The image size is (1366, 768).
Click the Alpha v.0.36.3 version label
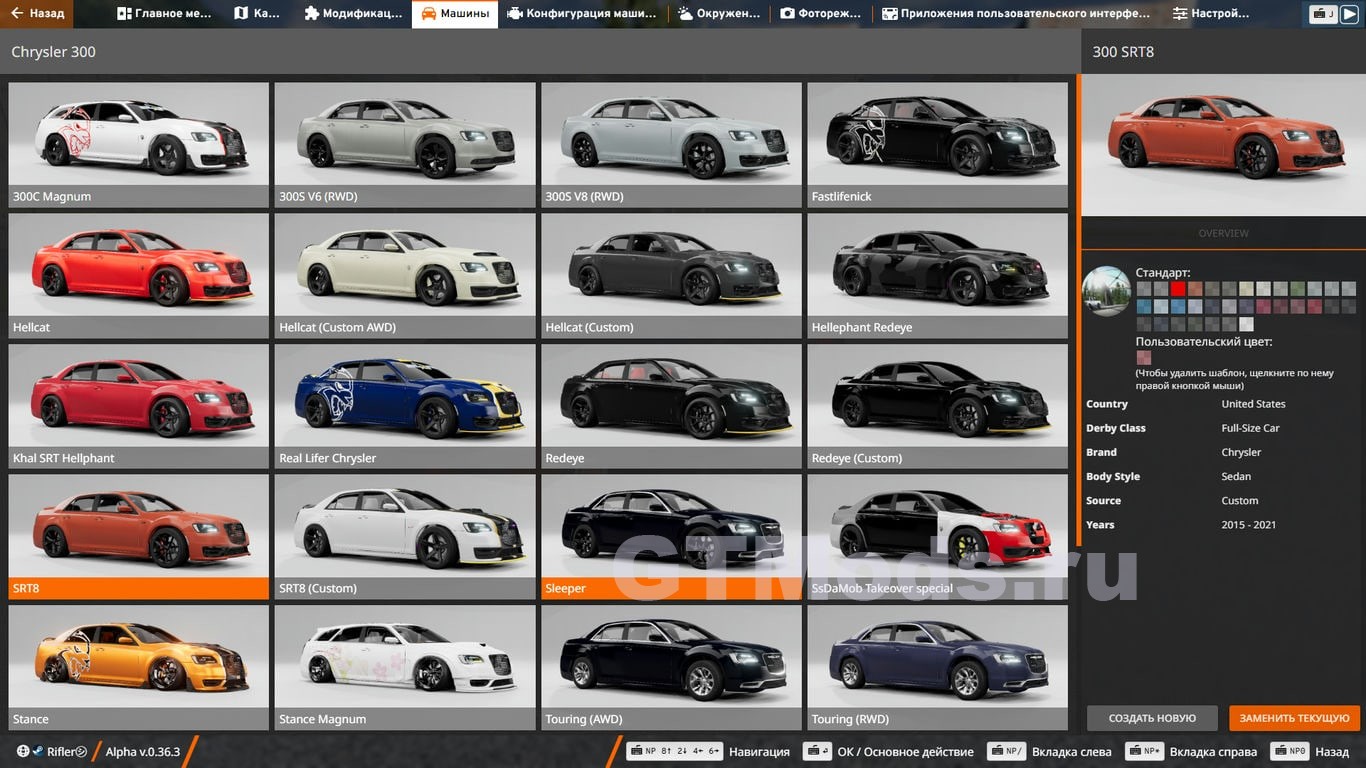[143, 752]
